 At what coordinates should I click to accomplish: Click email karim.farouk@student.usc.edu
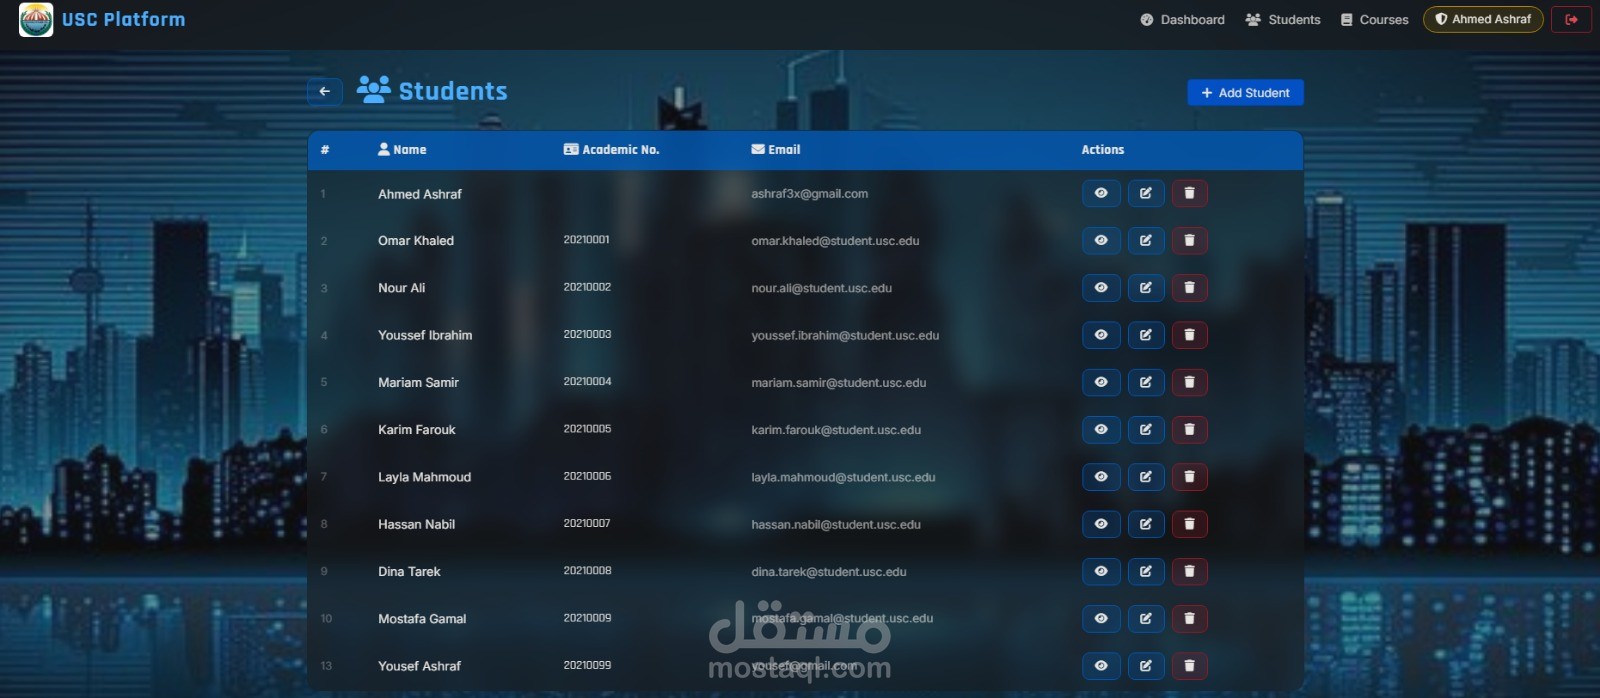(836, 430)
